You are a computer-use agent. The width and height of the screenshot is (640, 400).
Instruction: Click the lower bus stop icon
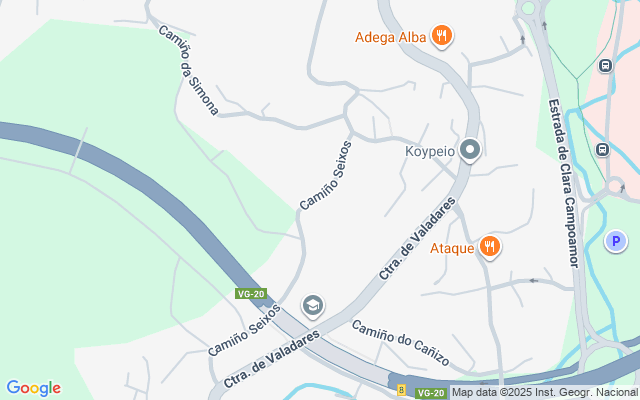click(602, 149)
